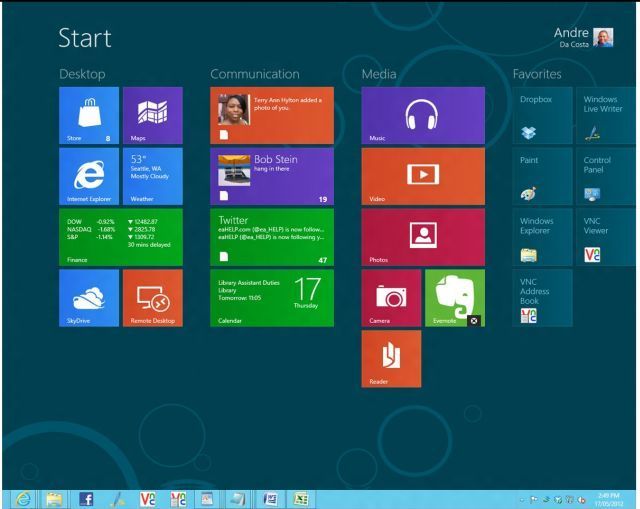
Task: Open the Internet Explorer tile
Action: [x=89, y=176]
